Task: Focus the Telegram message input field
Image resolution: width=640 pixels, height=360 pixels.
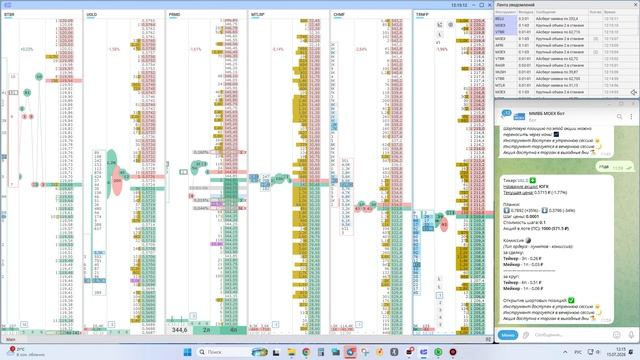Action: [571, 335]
